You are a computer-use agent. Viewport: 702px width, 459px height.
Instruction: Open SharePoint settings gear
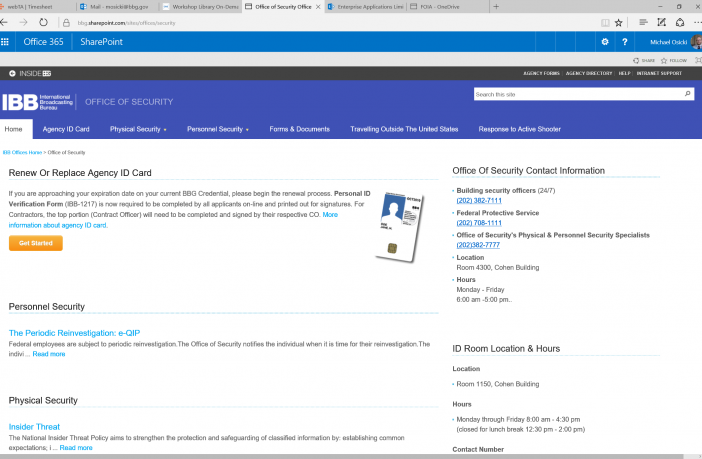605,42
